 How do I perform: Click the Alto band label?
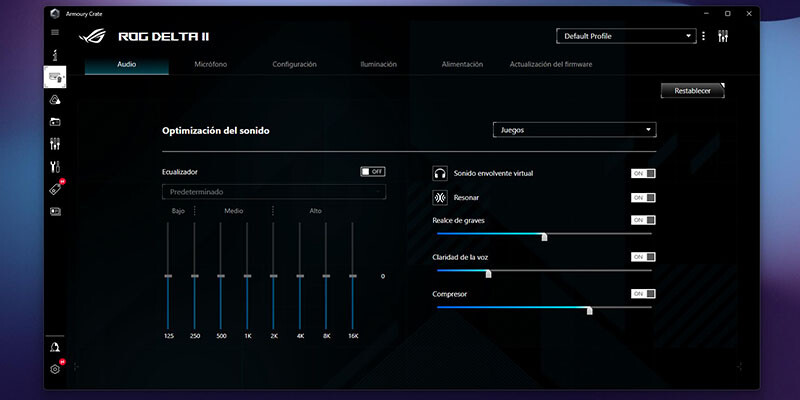(315, 211)
